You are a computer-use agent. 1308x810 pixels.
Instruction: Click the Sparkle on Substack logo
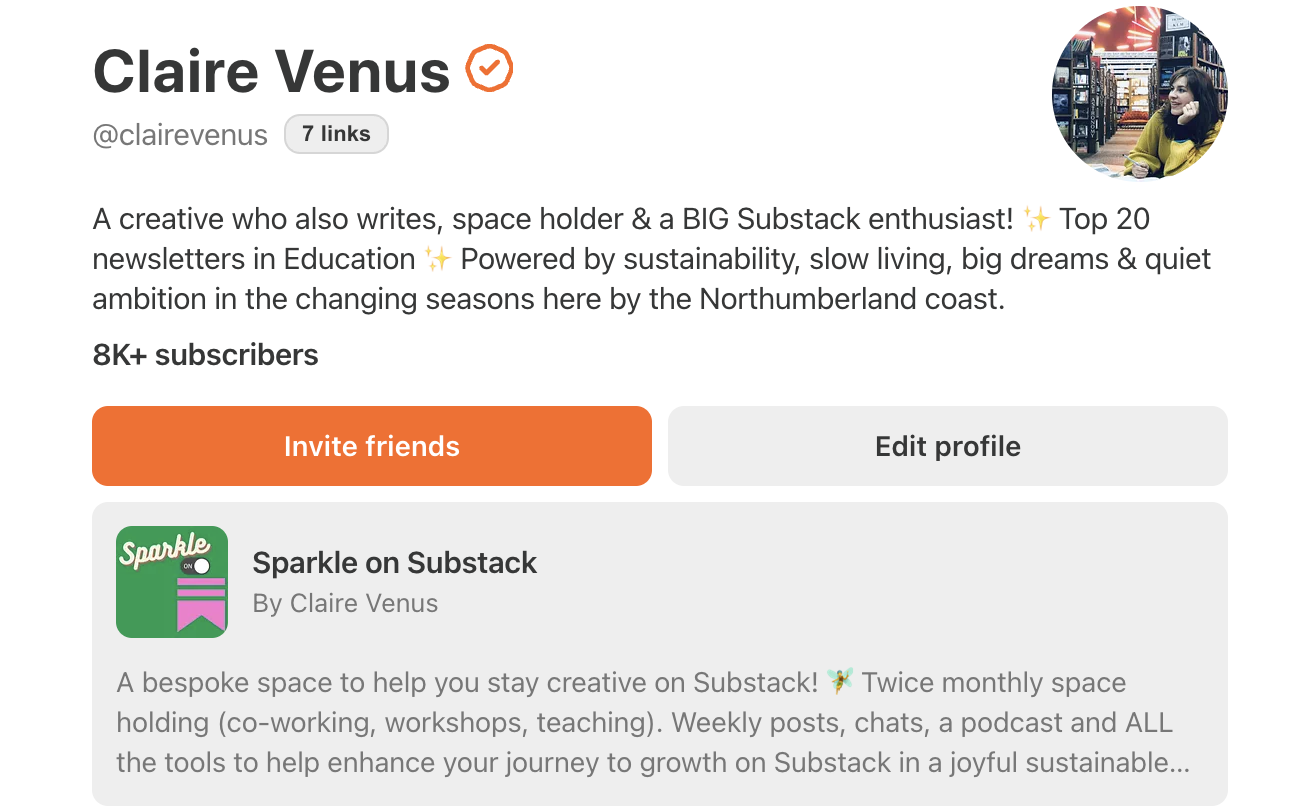pyautogui.click(x=171, y=582)
